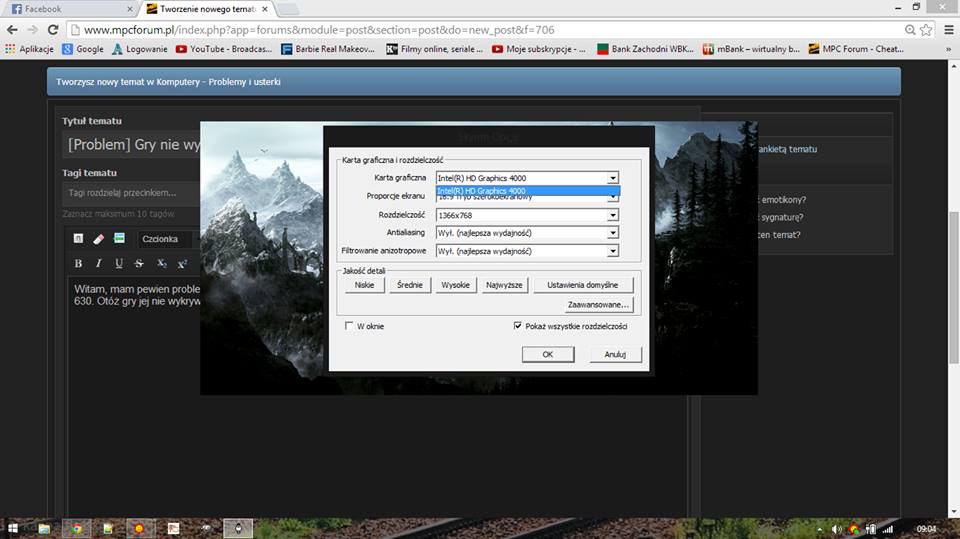This screenshot has width=960, height=539.
Task: Switch to Tworzenie nowego tematu tab
Action: [x=207, y=9]
